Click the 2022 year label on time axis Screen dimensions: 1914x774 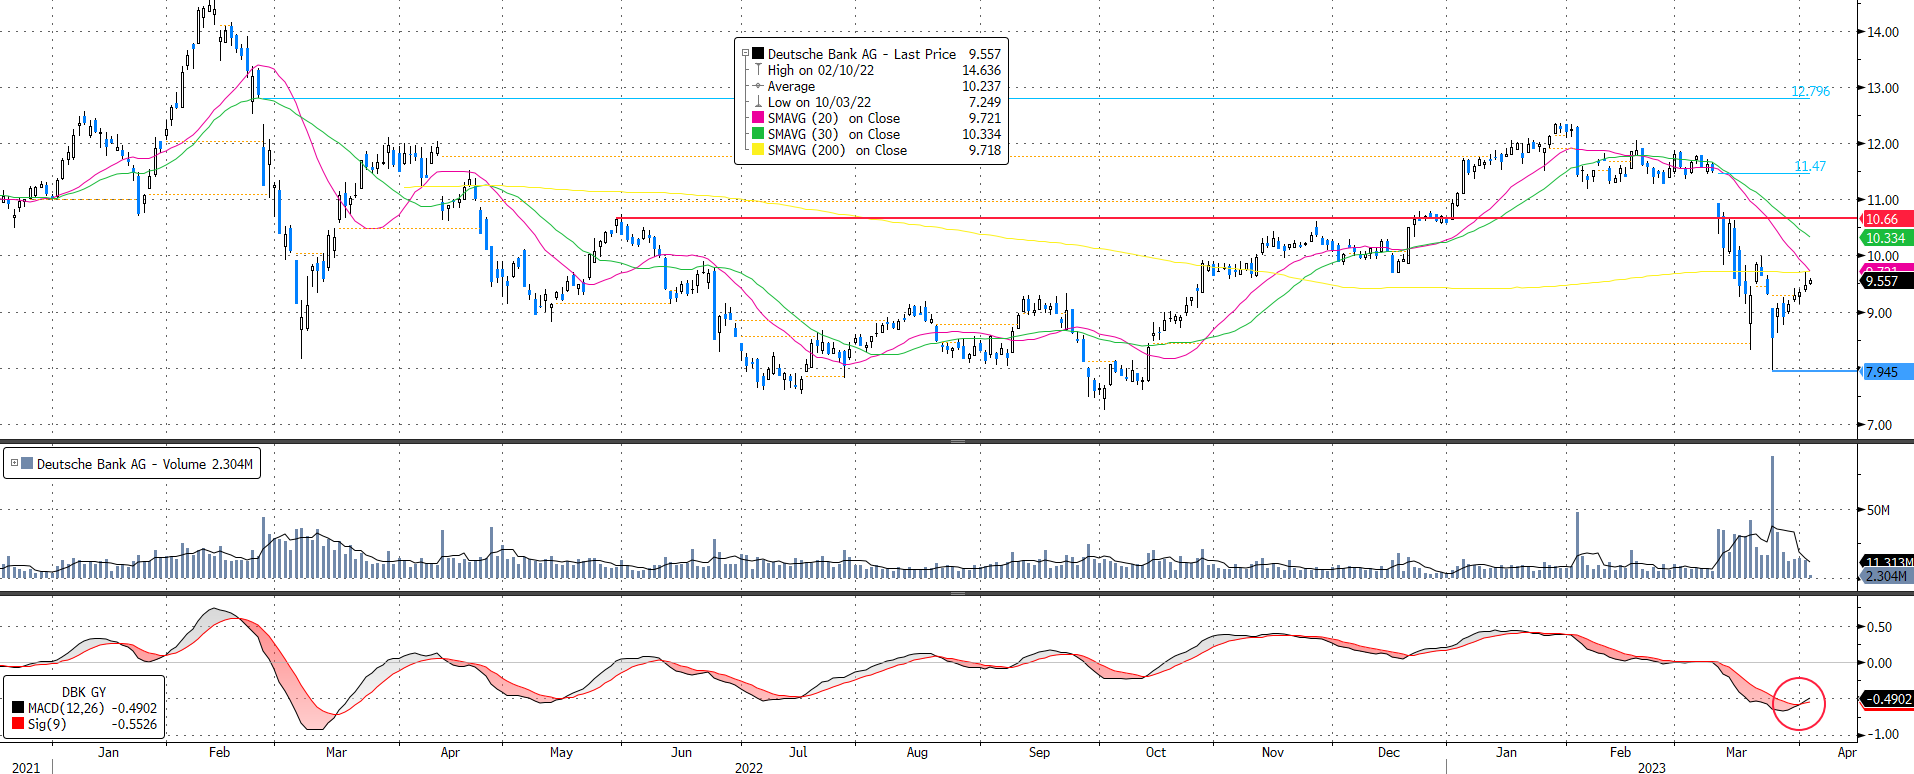click(x=748, y=768)
